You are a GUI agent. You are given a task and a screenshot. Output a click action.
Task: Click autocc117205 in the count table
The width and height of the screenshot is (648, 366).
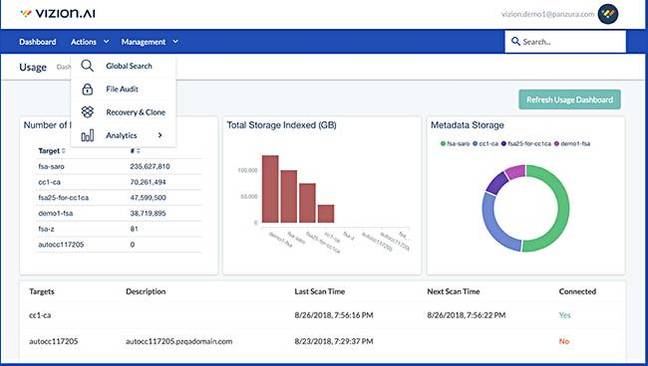pyautogui.click(x=61, y=245)
